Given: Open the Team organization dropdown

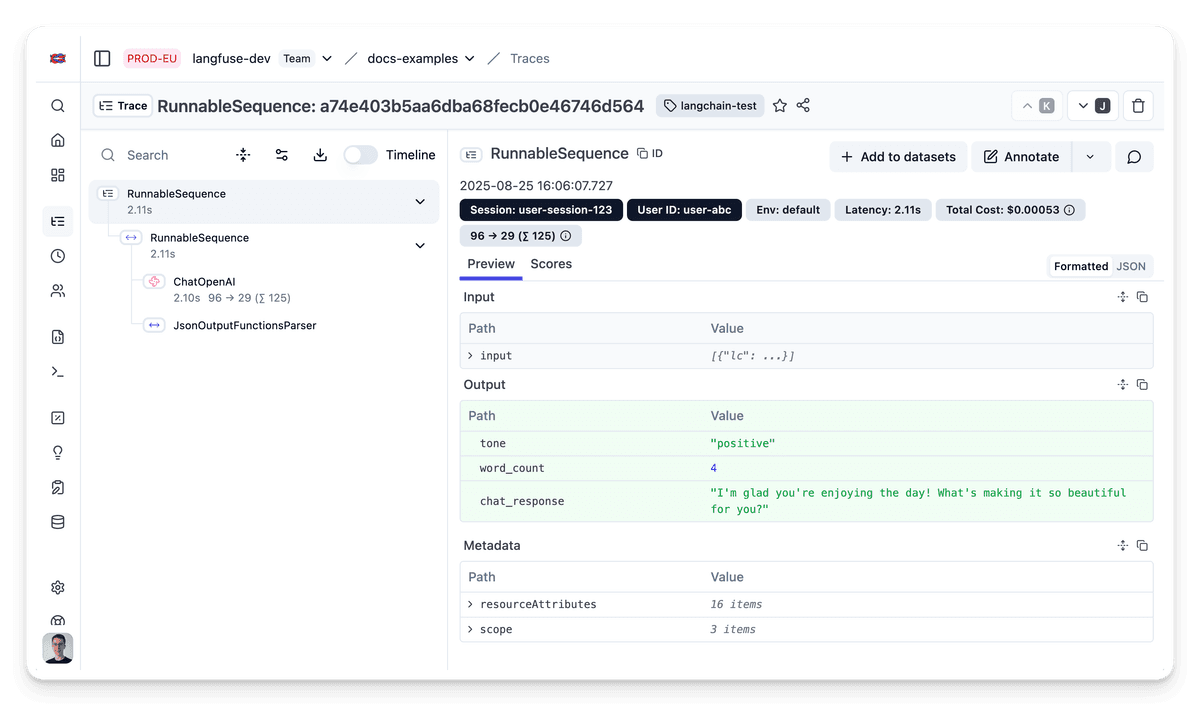Looking at the screenshot, I should click(326, 58).
